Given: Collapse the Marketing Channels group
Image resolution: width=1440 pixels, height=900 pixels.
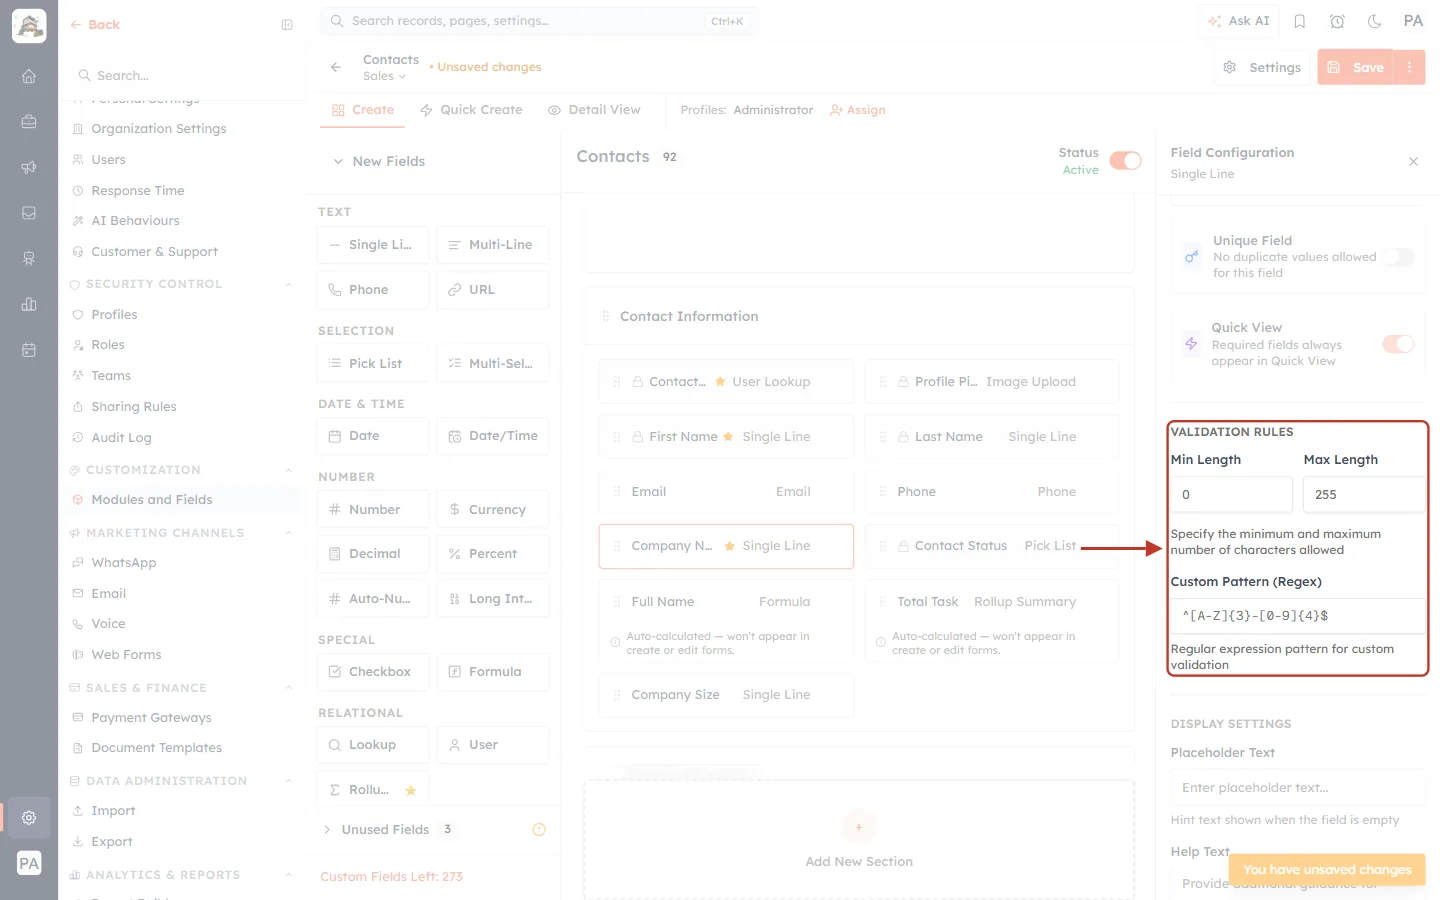Looking at the screenshot, I should (x=289, y=533).
